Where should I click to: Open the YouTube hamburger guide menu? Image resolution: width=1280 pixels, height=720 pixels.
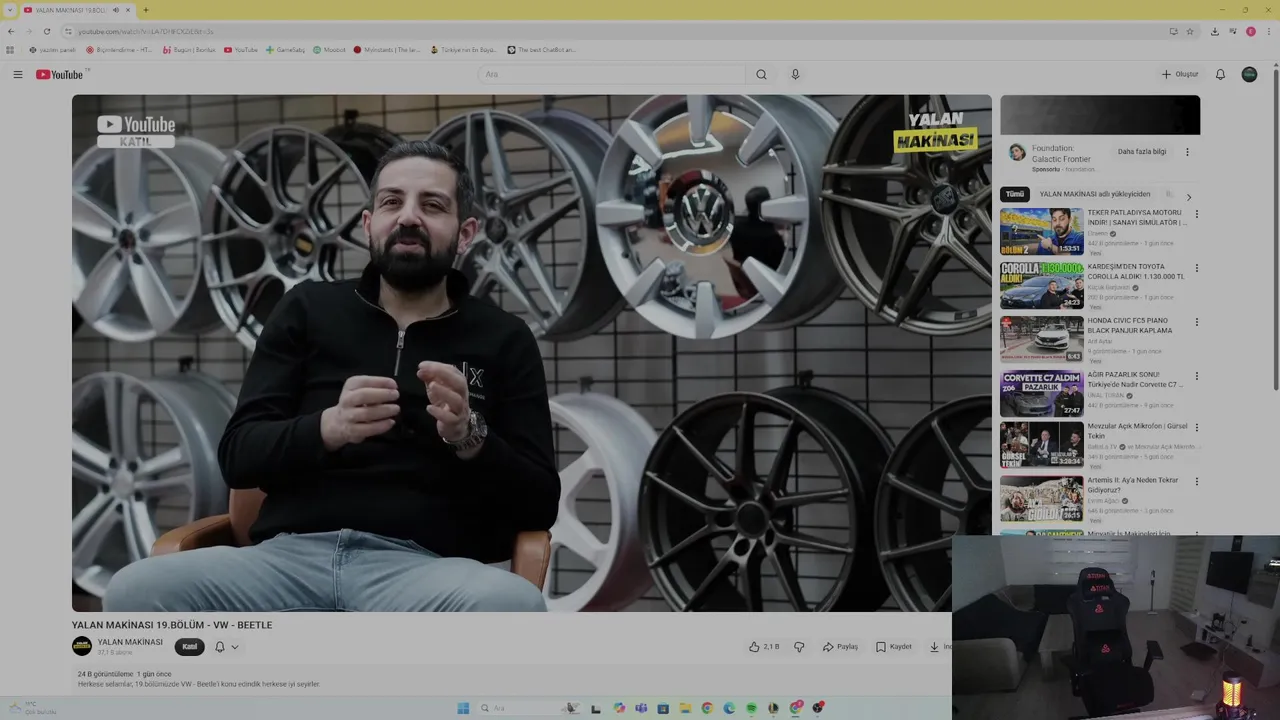pyautogui.click(x=17, y=74)
